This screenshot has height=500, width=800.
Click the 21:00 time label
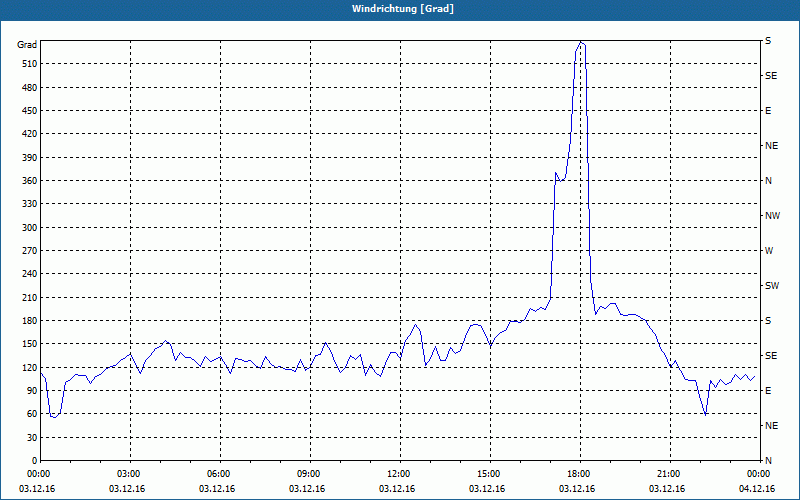670,474
